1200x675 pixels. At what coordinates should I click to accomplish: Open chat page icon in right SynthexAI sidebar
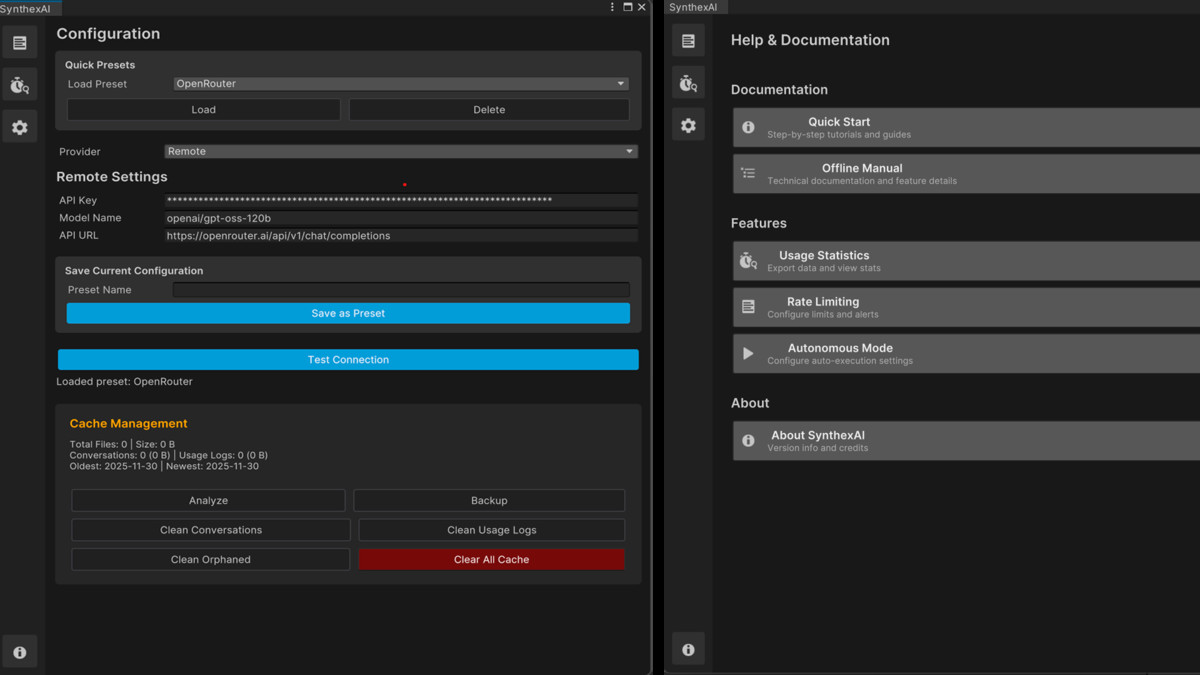tap(688, 41)
